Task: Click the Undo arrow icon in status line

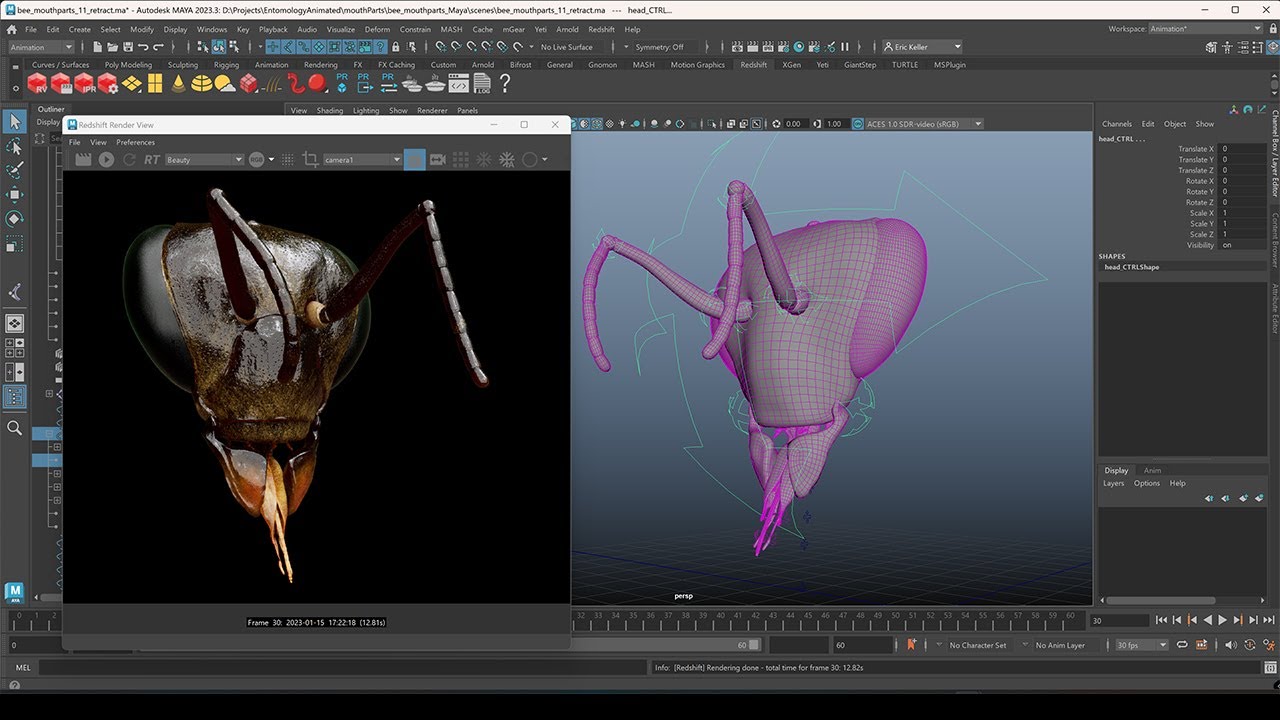Action: tap(143, 47)
